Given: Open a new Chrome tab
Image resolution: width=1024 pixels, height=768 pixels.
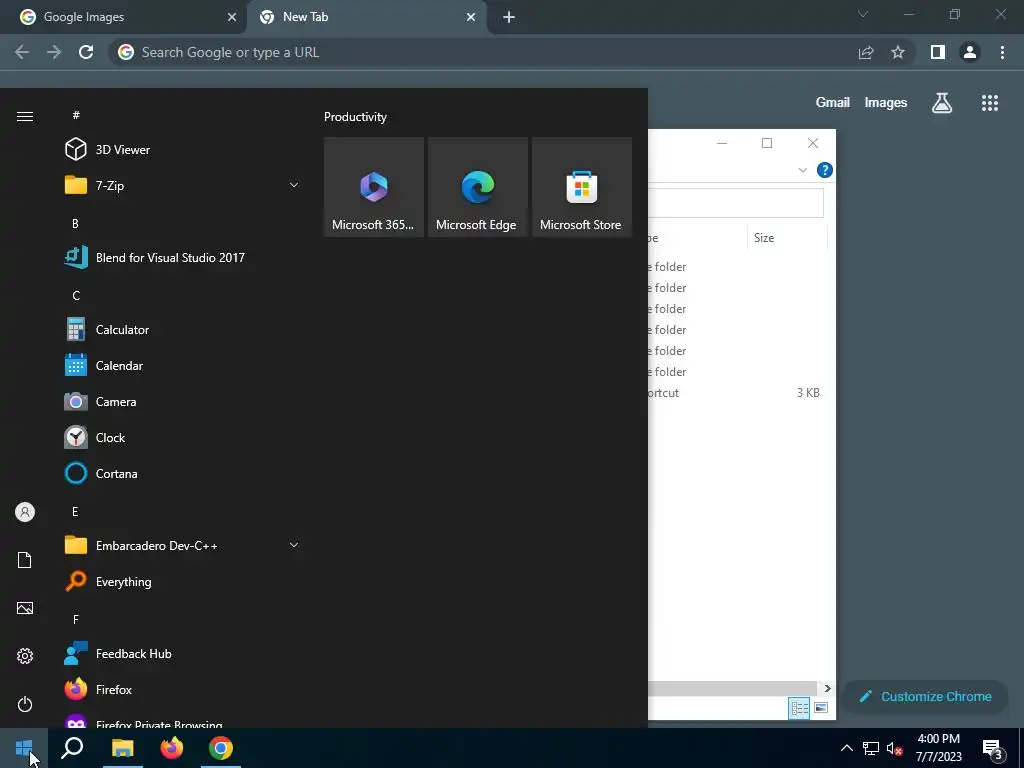Looking at the screenshot, I should tap(509, 17).
